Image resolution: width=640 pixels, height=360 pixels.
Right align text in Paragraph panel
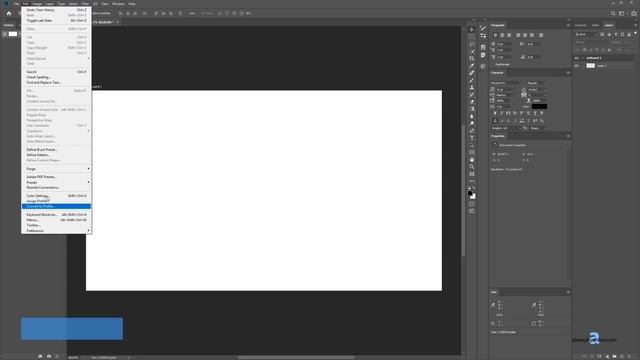tap(509, 35)
